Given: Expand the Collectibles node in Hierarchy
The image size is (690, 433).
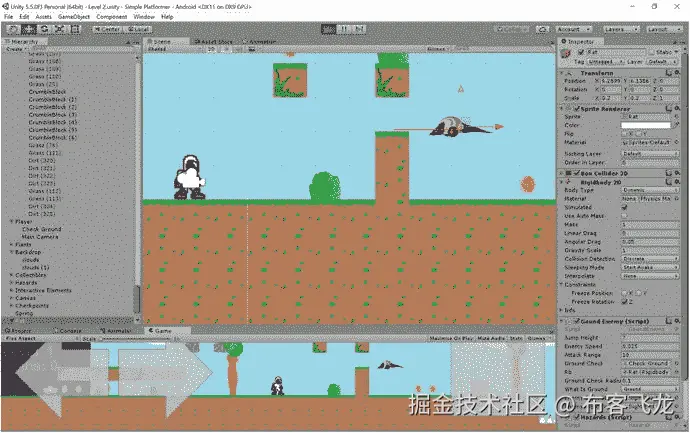Looking at the screenshot, I should click(12, 275).
